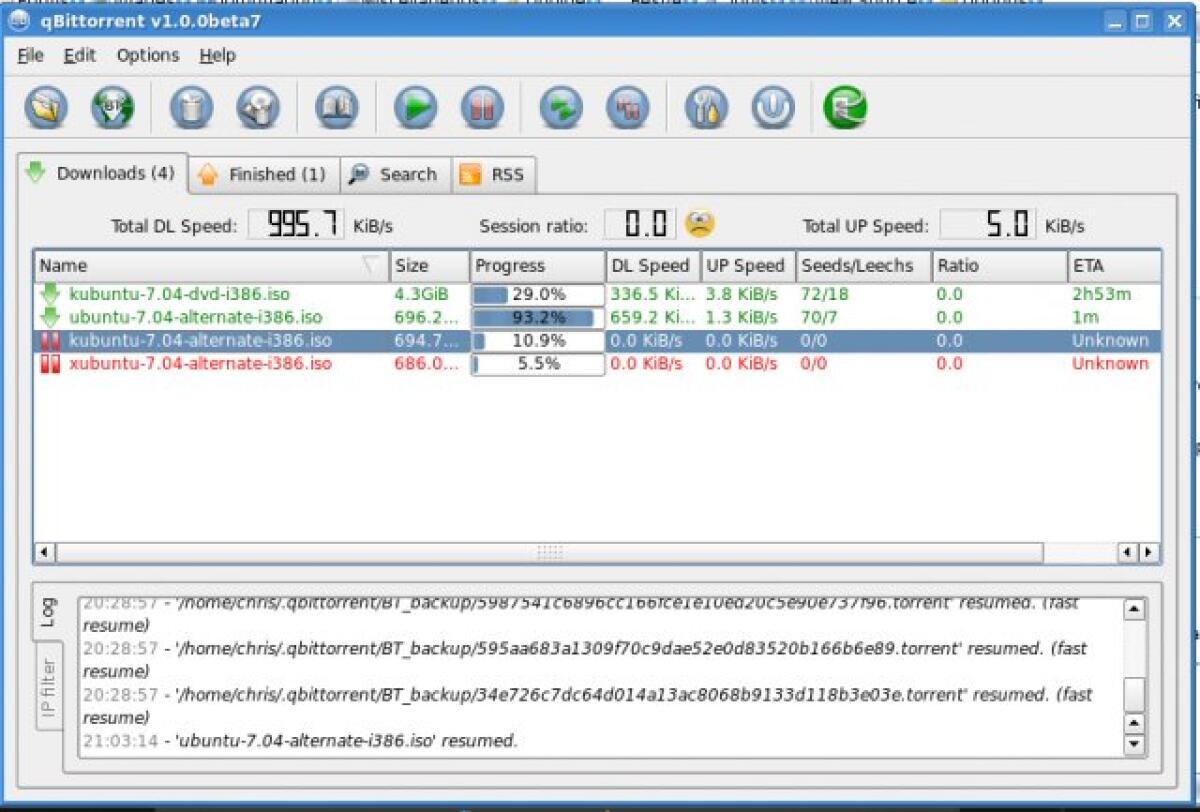Open the Options menu
The image size is (1200, 812).
pyautogui.click(x=146, y=55)
